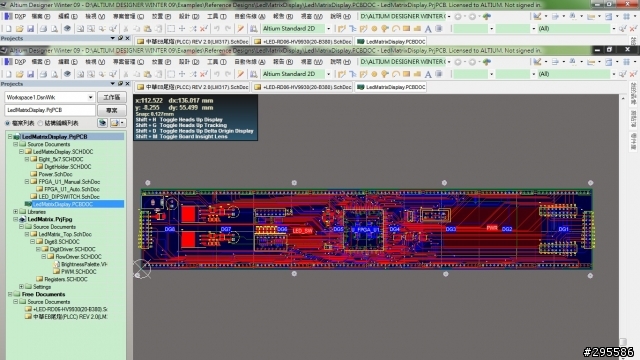Collapse Free Documents tree node
640x360 pixels.
(x=10, y=294)
